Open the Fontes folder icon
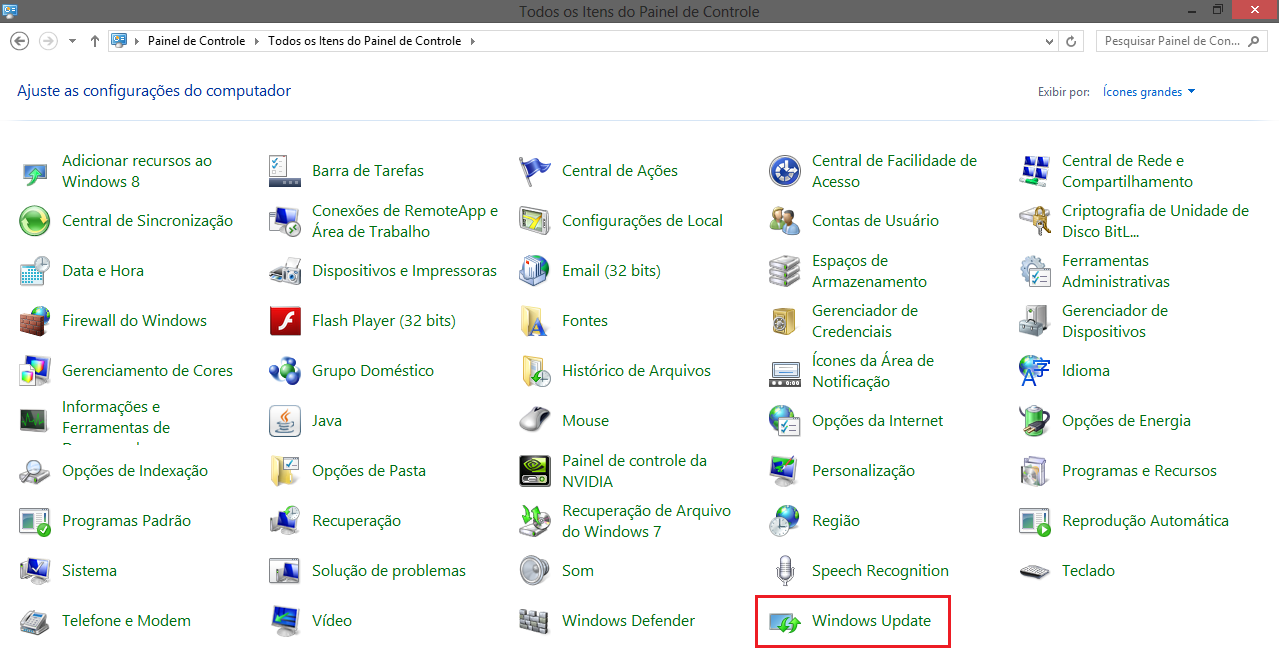Image resolution: width=1279 pixels, height=671 pixels. point(535,321)
